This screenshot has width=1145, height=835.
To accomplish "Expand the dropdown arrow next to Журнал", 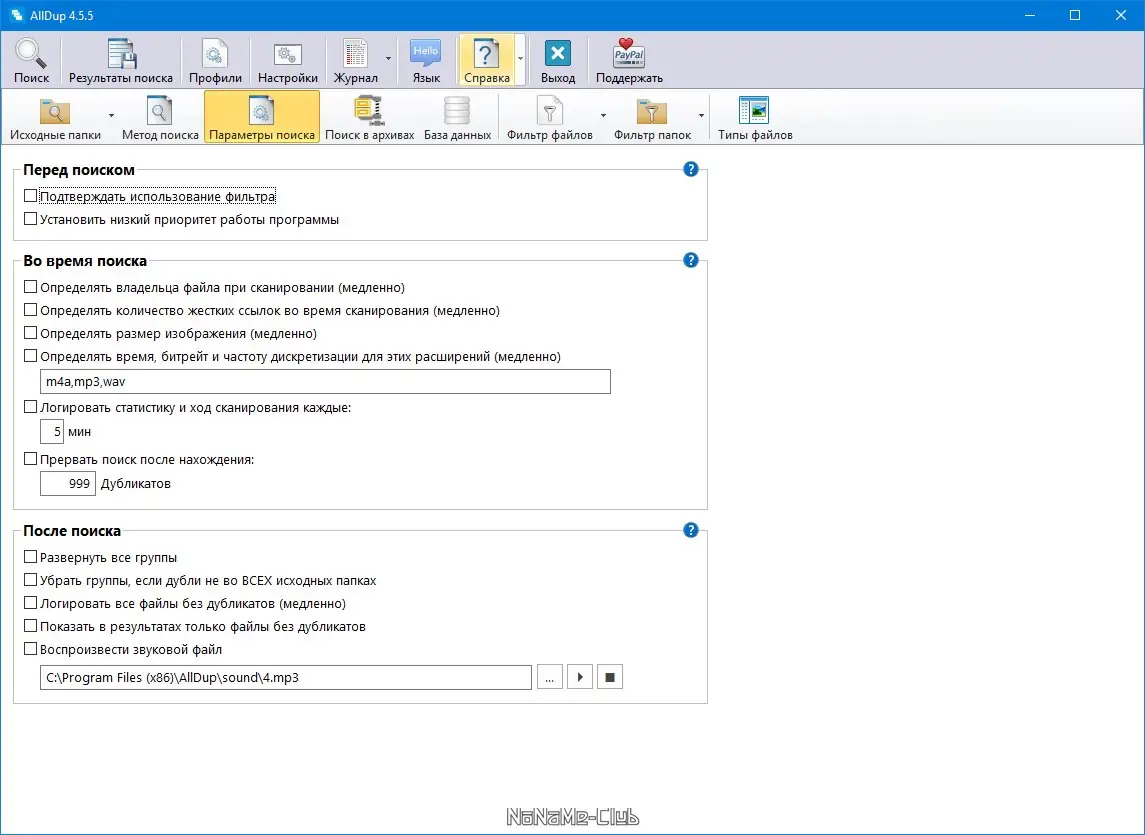I will 388,58.
